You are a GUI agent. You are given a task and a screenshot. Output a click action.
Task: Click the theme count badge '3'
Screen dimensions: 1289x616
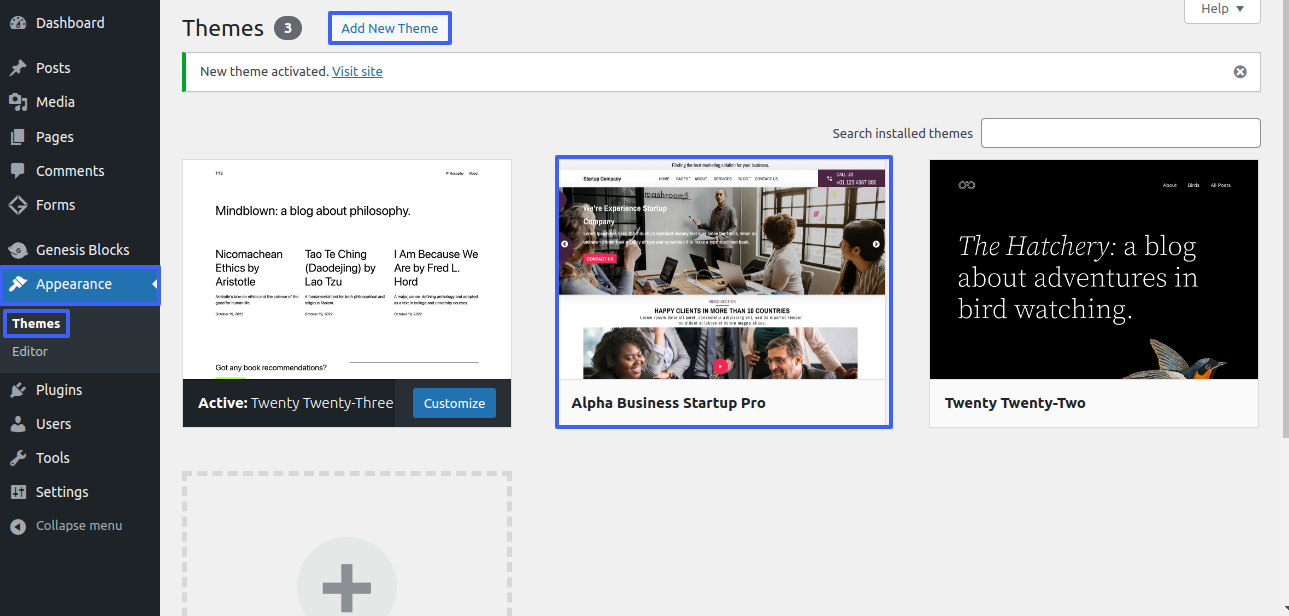click(x=288, y=28)
